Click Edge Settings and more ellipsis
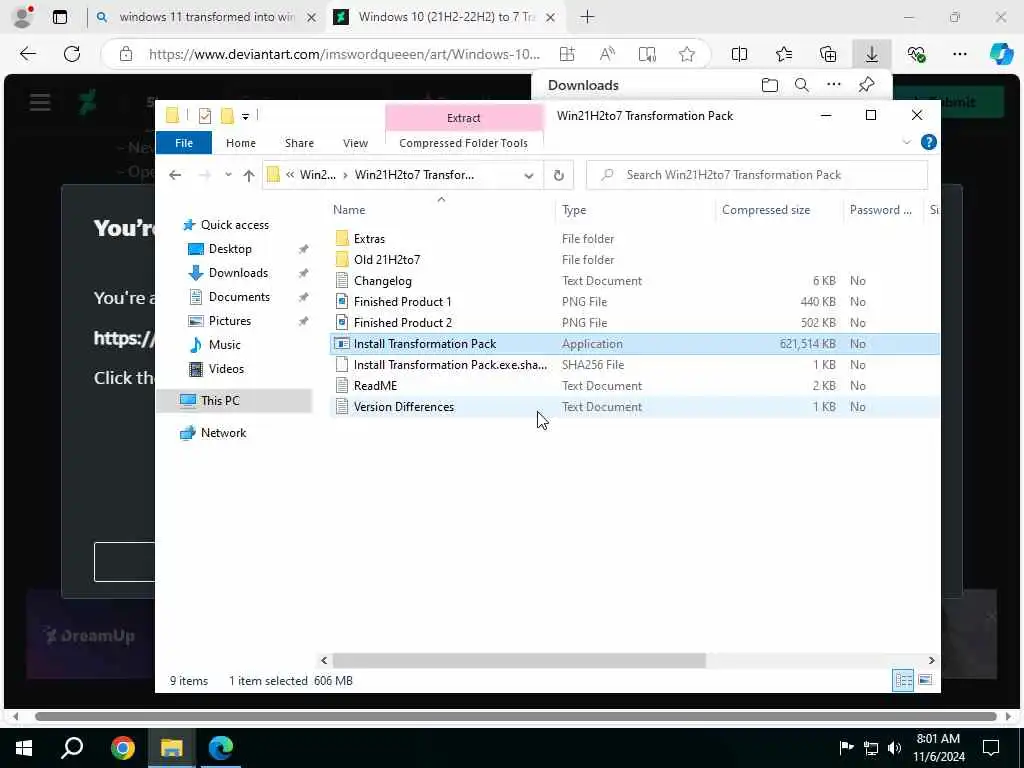 959,54
